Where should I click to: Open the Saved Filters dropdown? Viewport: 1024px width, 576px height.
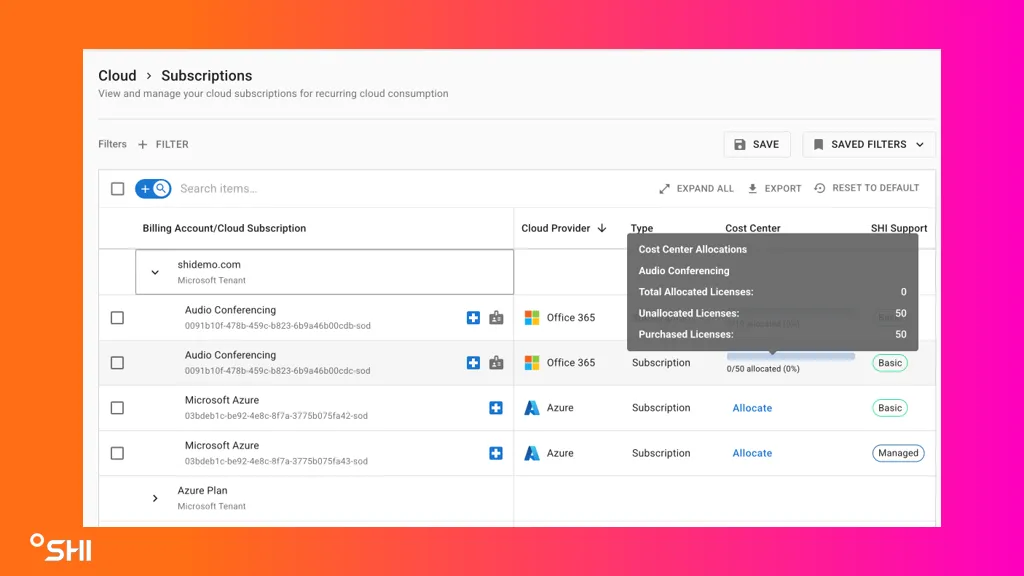click(x=869, y=144)
